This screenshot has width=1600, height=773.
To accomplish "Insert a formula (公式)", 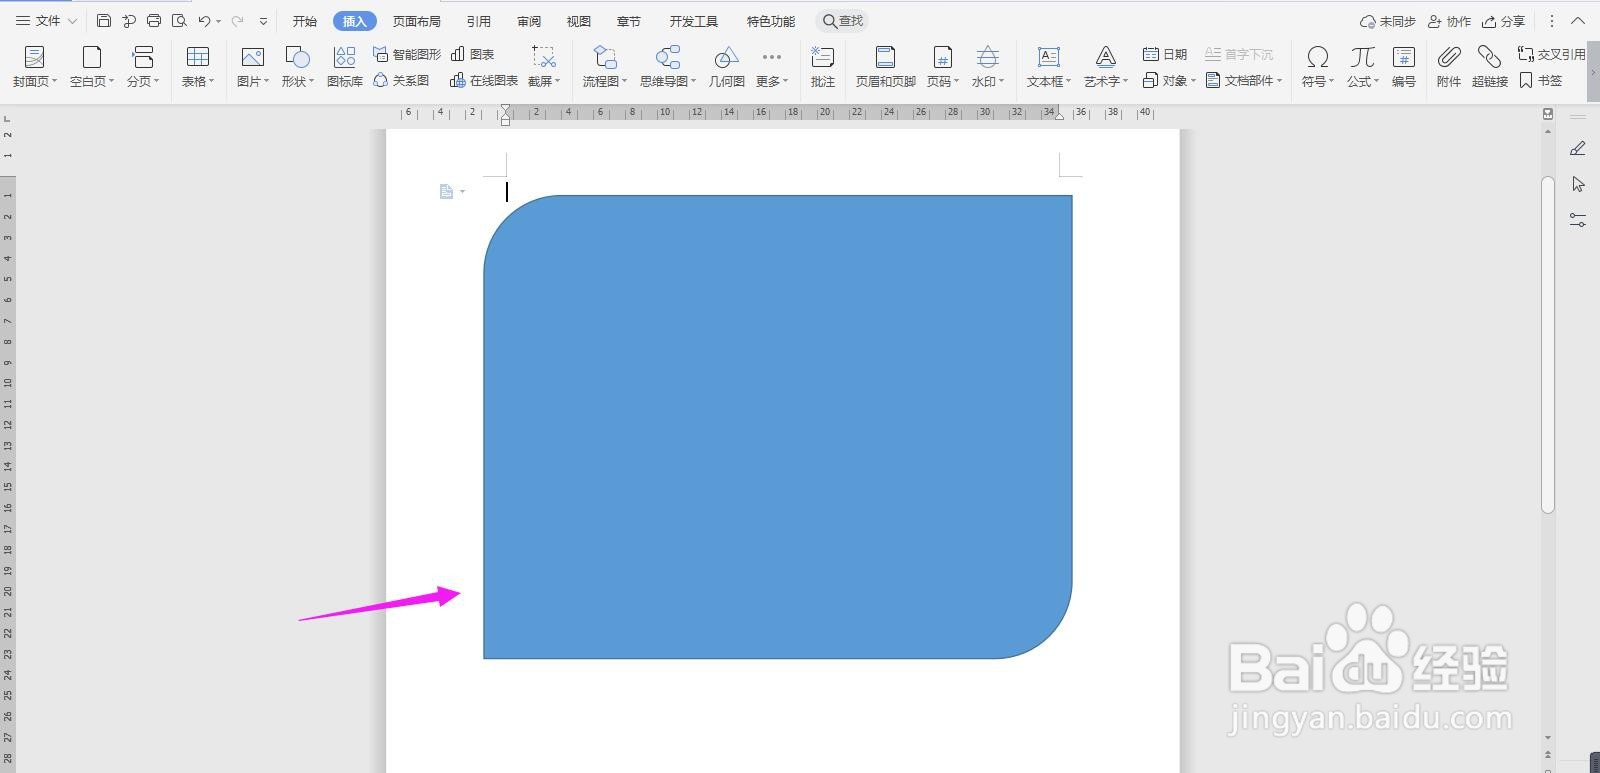I will (x=1363, y=67).
